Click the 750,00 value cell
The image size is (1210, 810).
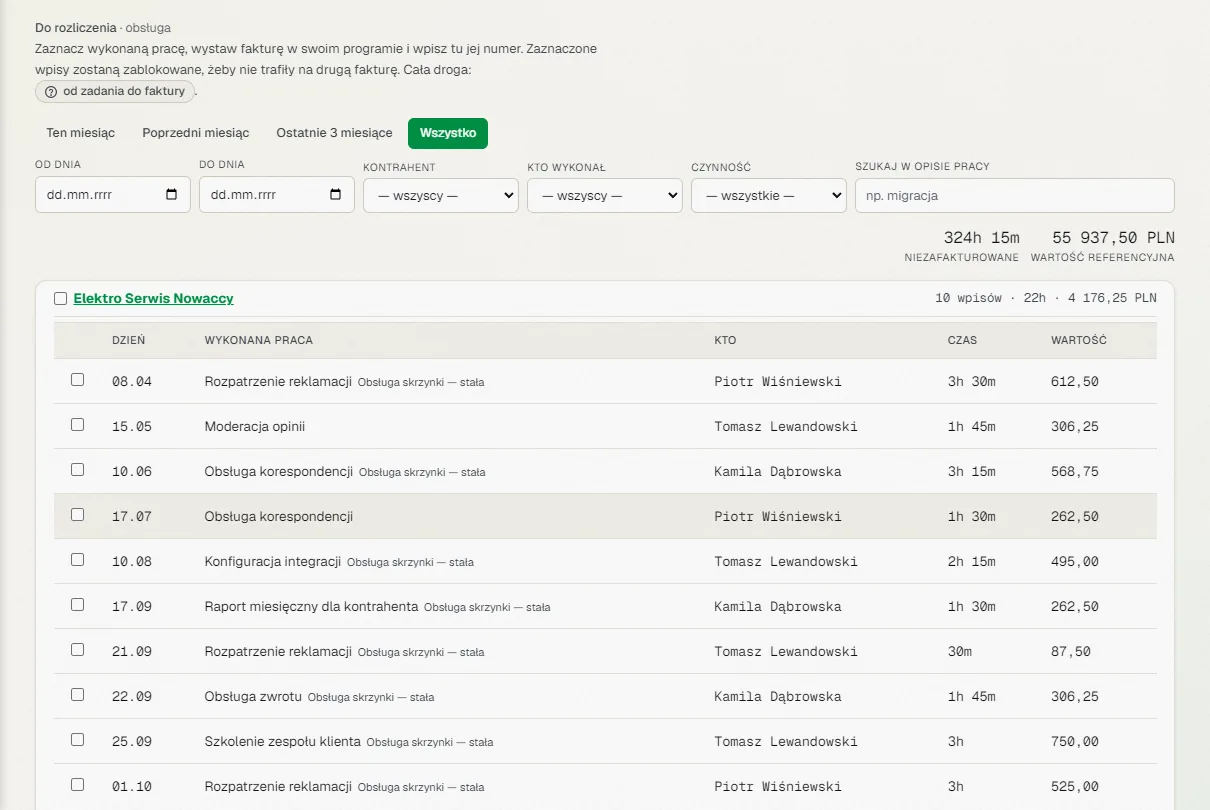click(x=1075, y=742)
